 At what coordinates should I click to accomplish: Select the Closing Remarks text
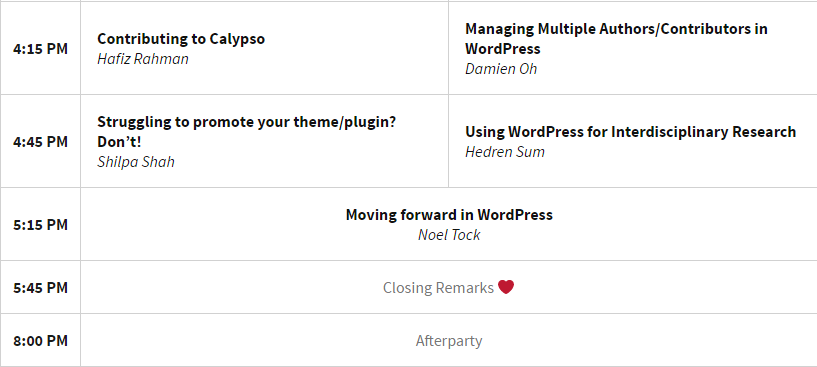pos(438,287)
